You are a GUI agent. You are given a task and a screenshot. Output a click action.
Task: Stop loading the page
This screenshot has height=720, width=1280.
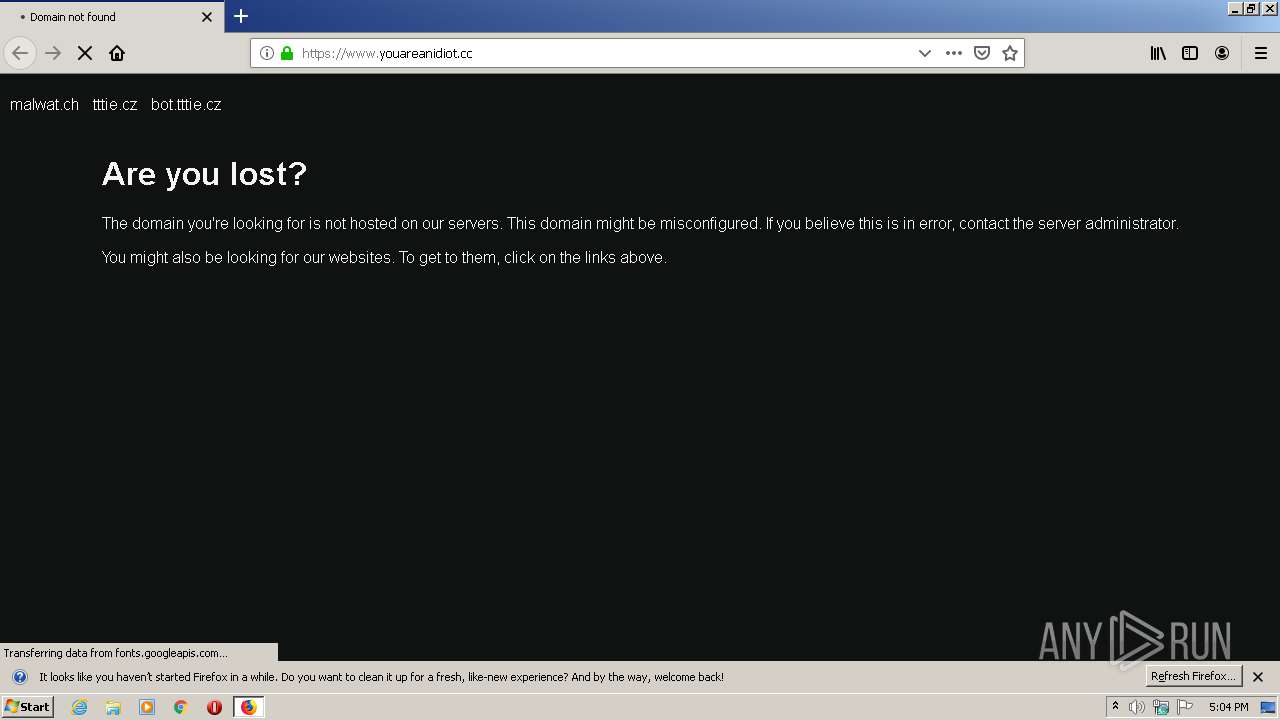(85, 53)
